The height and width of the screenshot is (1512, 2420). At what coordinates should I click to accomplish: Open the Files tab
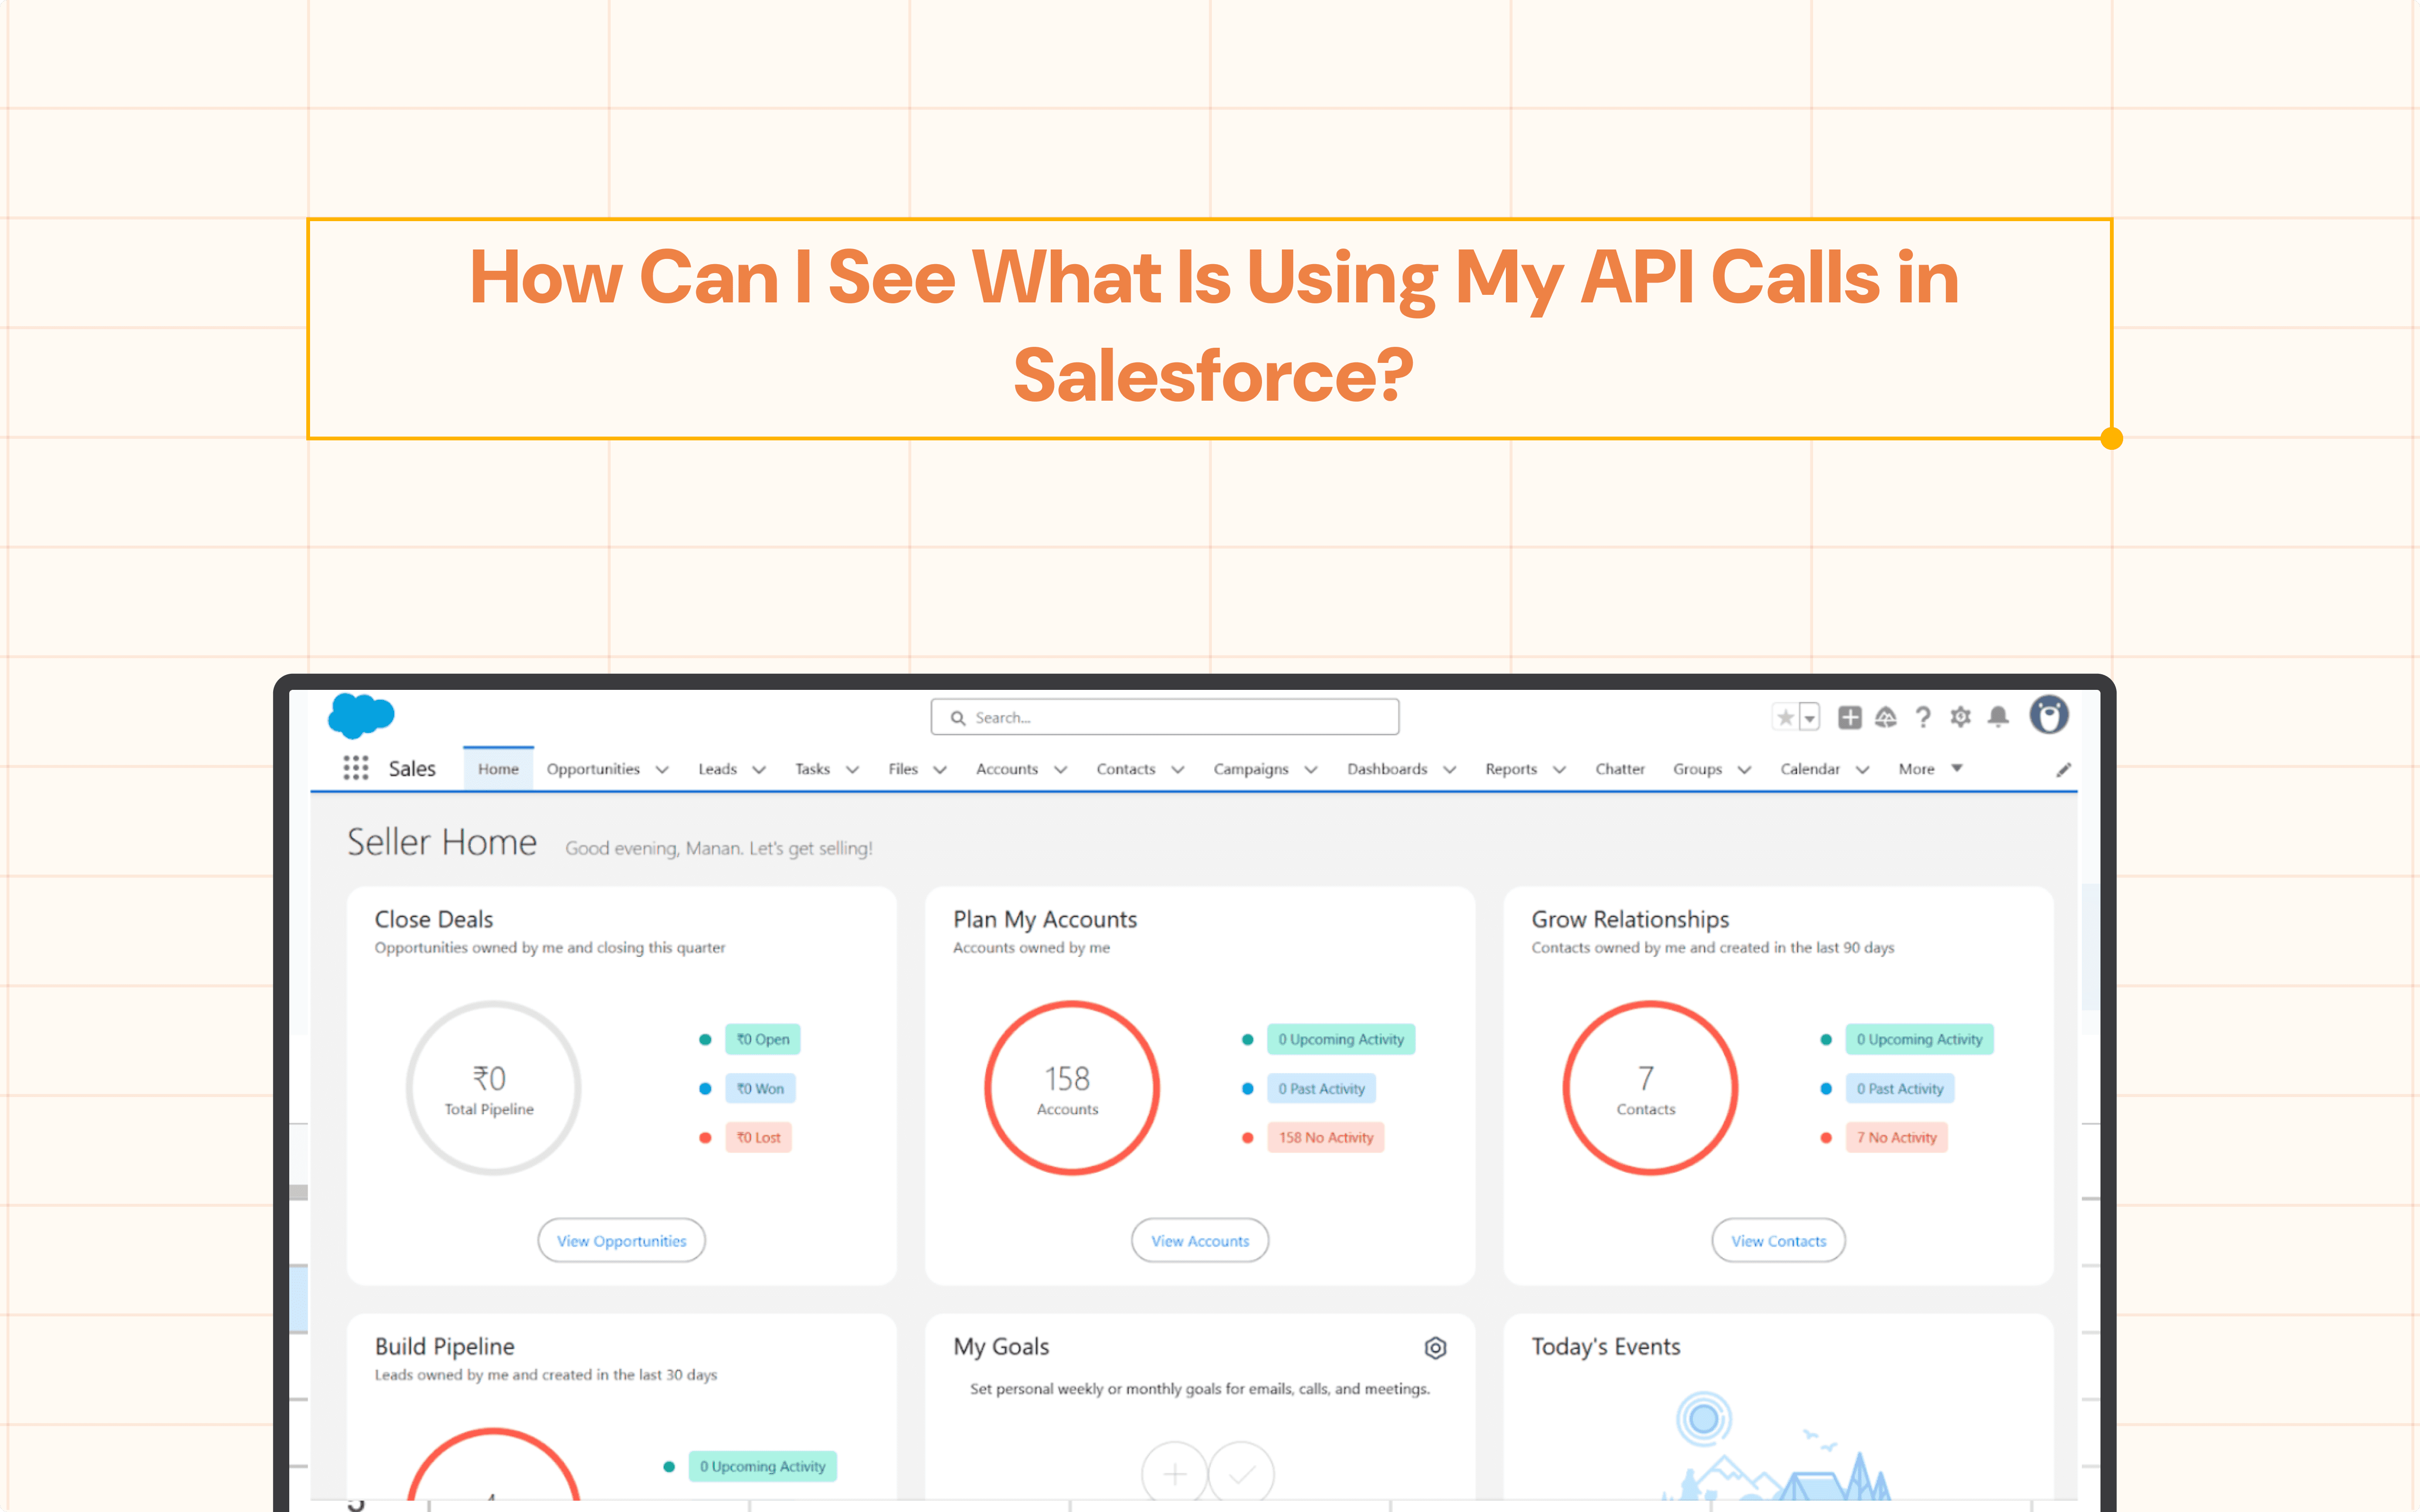tap(903, 769)
